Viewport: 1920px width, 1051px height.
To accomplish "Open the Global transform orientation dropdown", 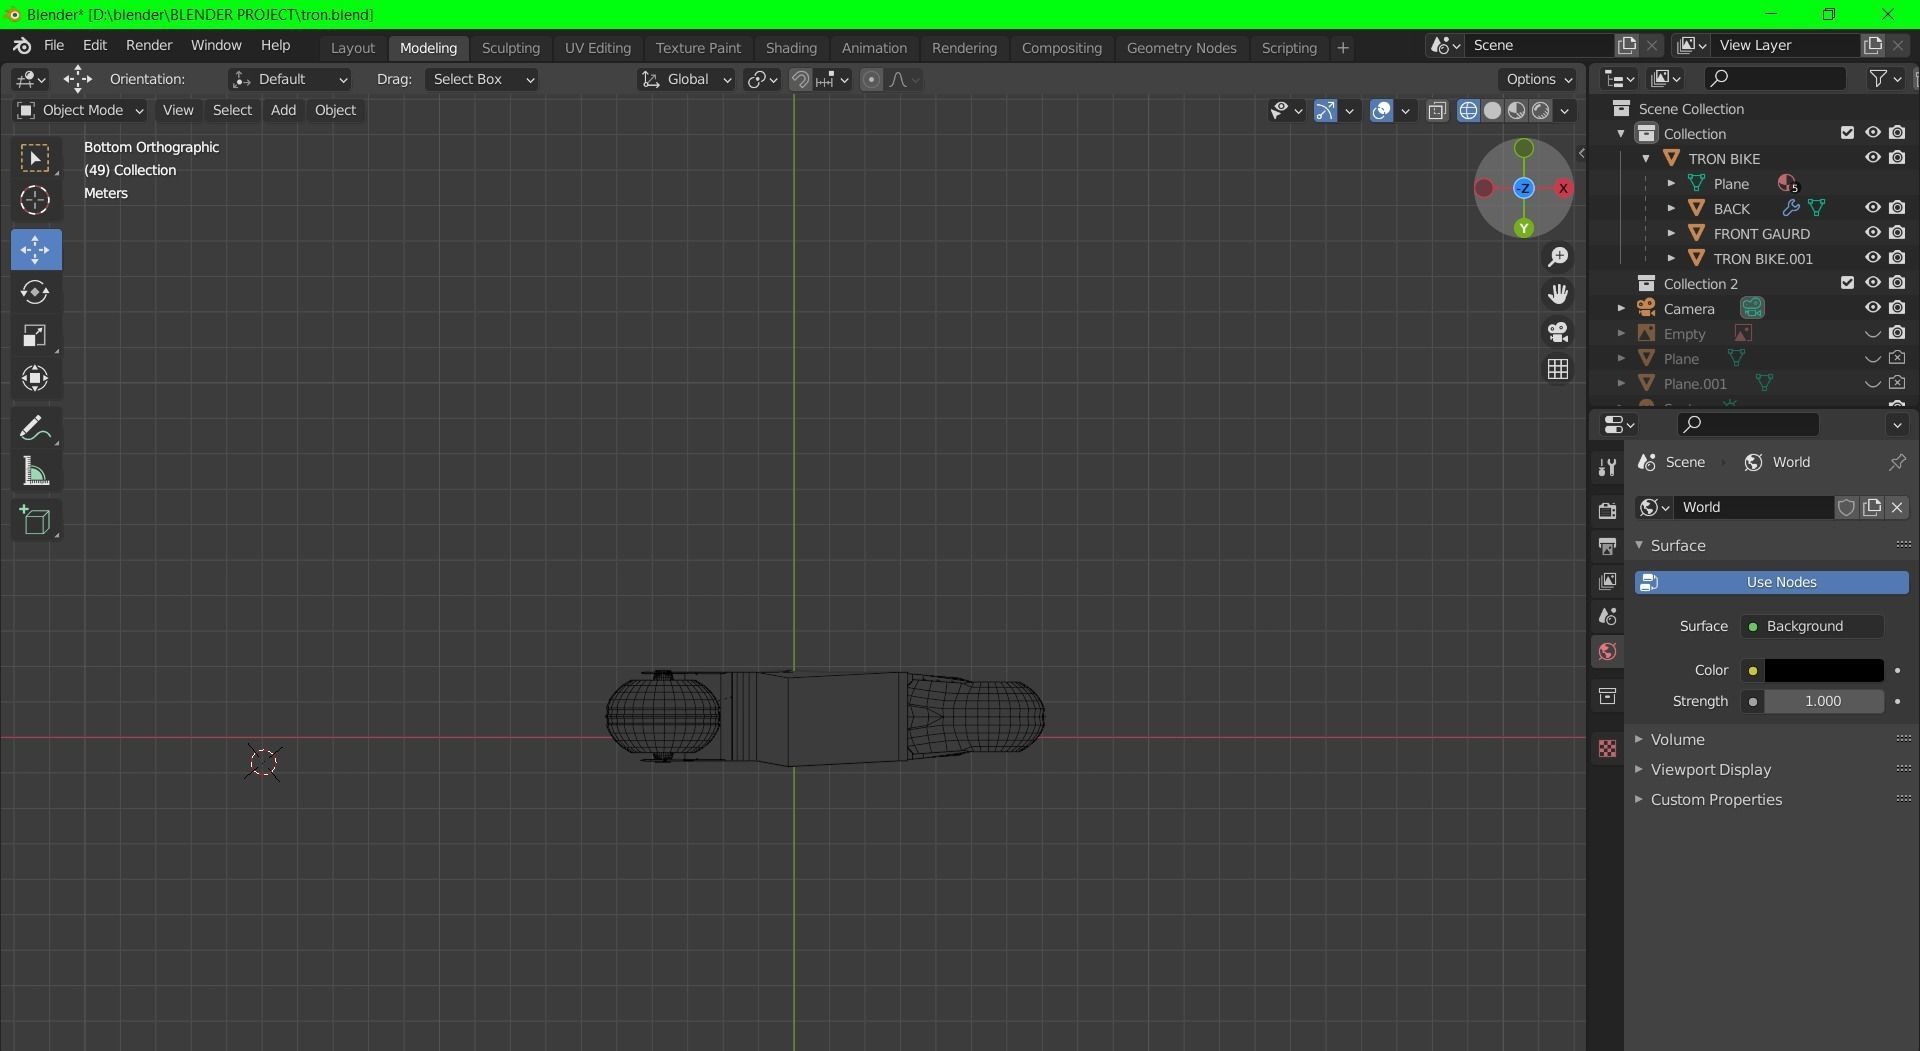I will [686, 79].
